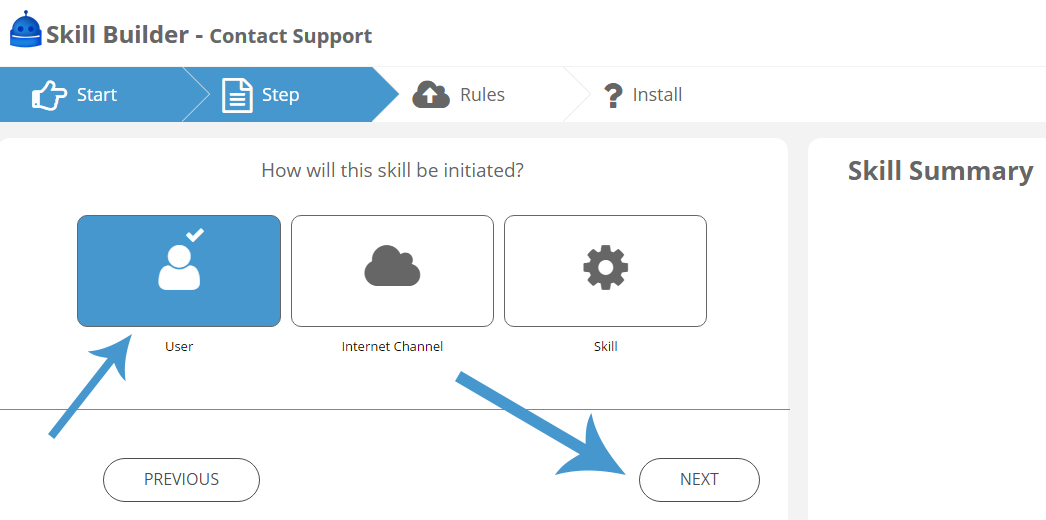Click the NEXT button
Viewport: 1046px width, 520px height.
coord(699,479)
